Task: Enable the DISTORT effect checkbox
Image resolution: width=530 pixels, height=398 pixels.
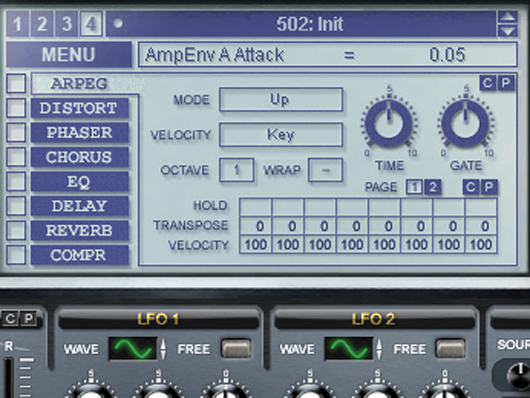Action: coord(16,108)
